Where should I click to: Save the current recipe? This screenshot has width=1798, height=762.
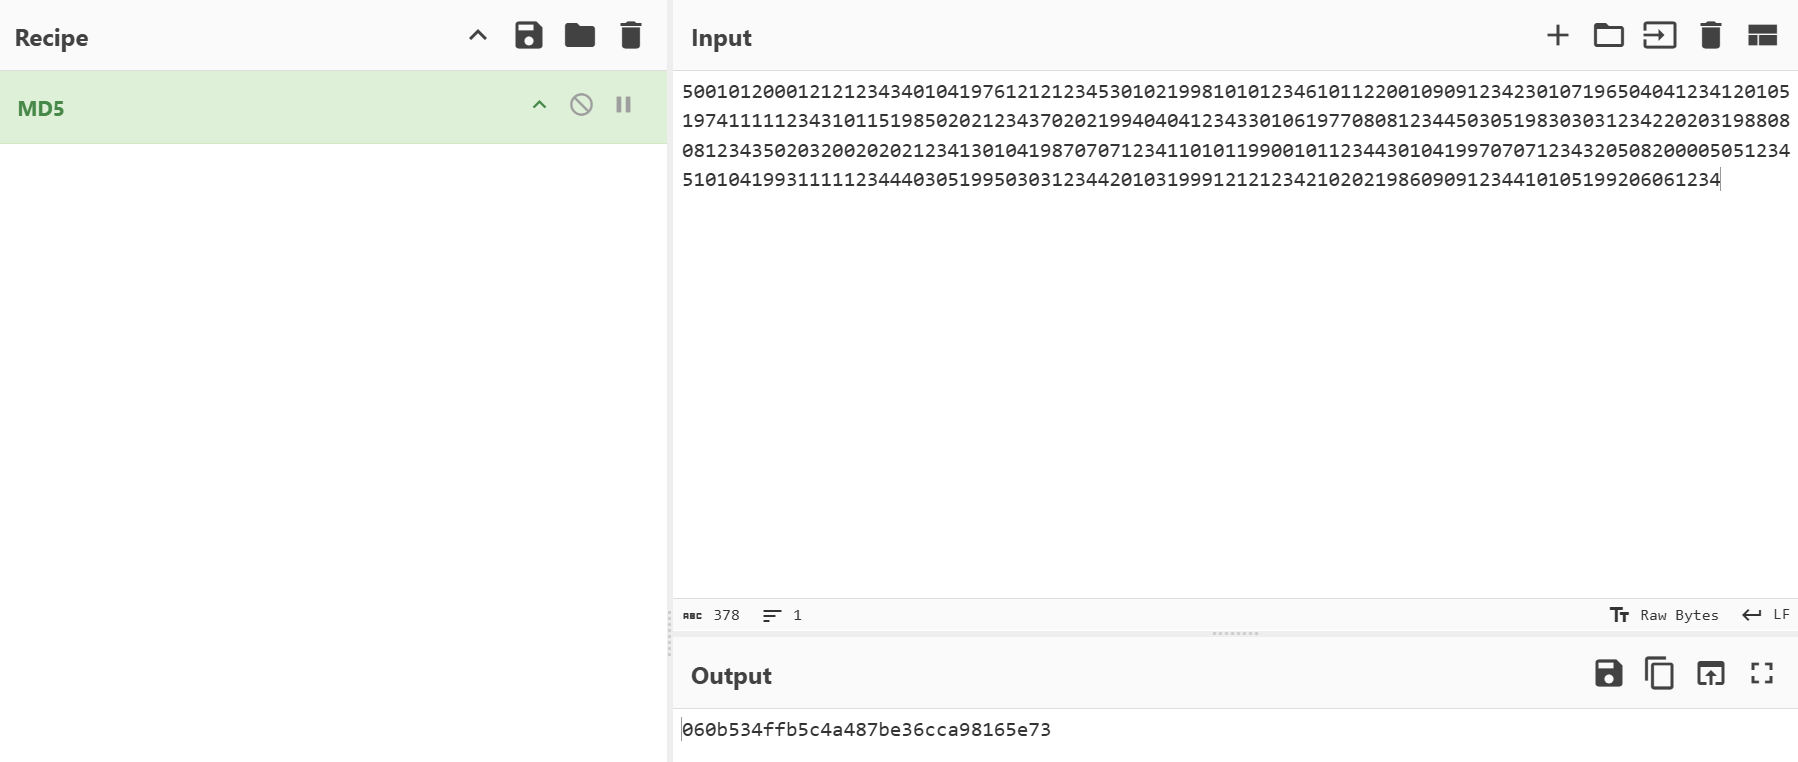[x=528, y=36]
